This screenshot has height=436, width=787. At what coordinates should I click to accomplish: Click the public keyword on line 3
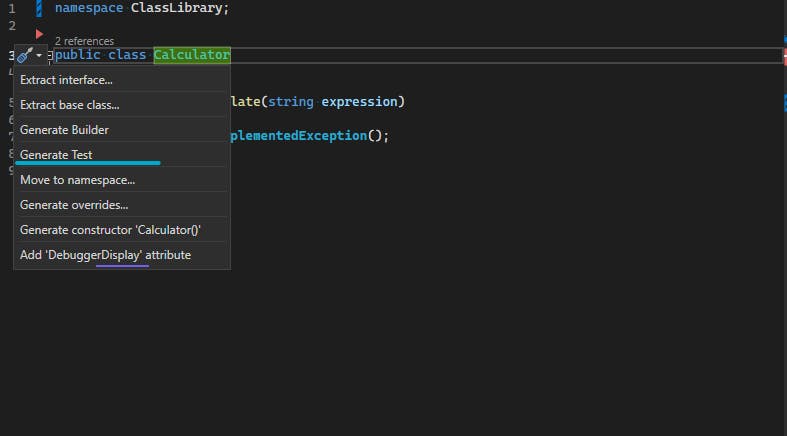pos(78,55)
